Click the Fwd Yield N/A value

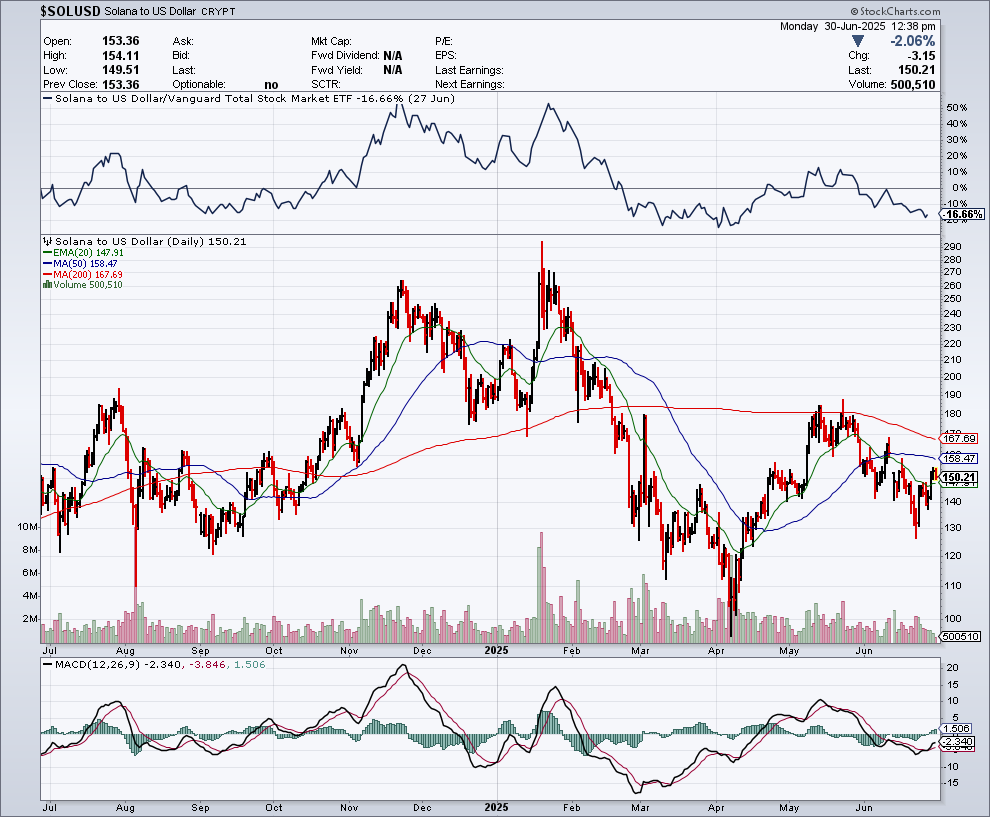point(393,70)
